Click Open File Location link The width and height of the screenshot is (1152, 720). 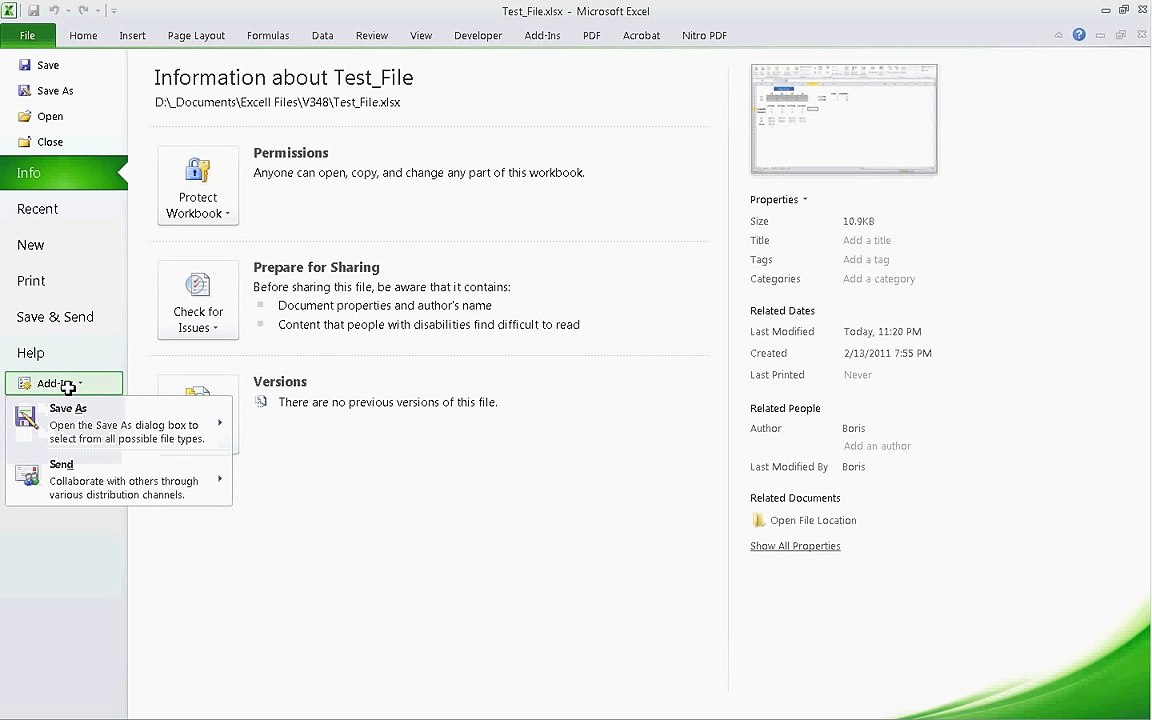(x=813, y=520)
